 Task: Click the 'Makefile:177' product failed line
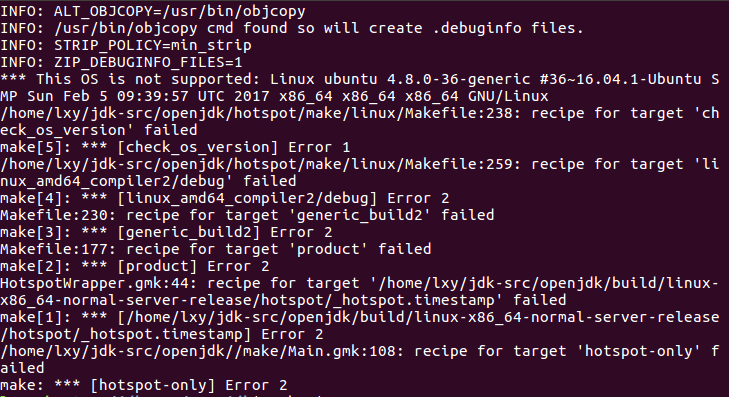215,249
